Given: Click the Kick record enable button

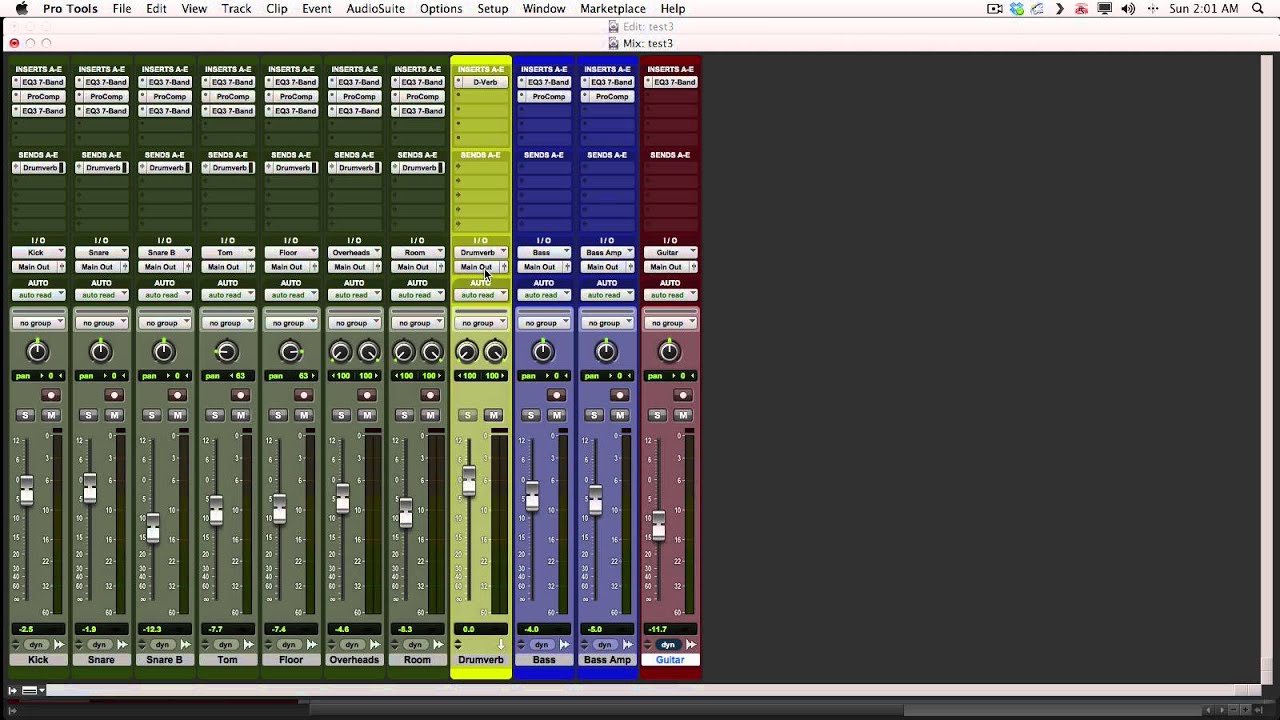Looking at the screenshot, I should pos(51,395).
